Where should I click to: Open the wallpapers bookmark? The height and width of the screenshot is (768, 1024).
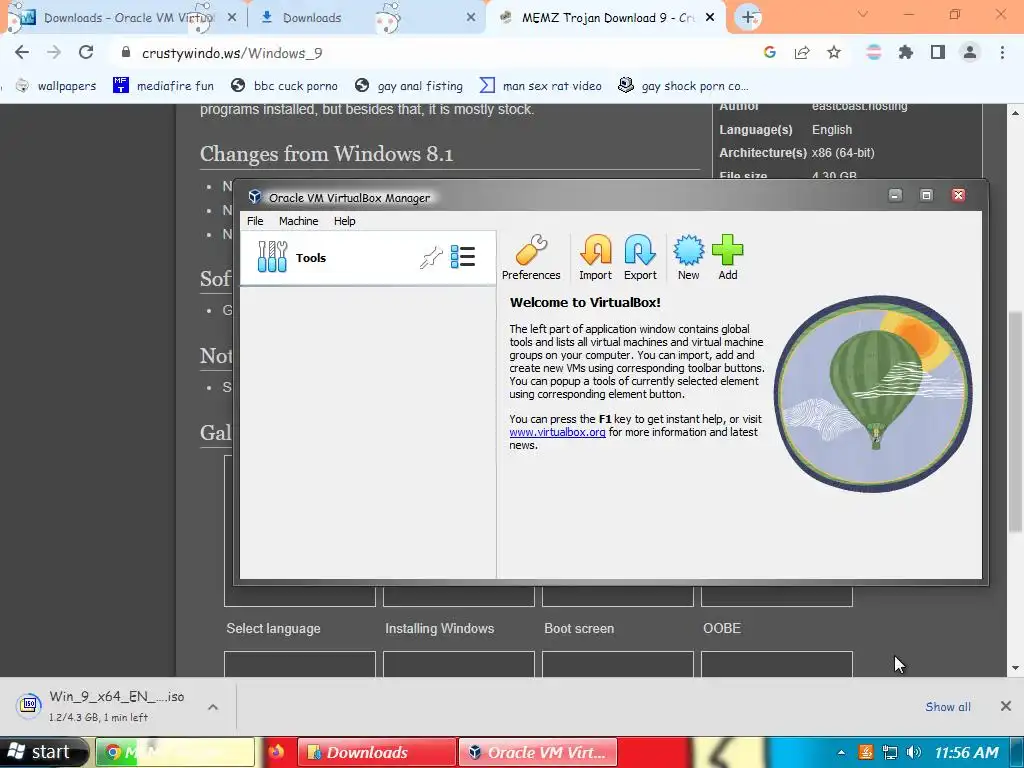(x=57, y=86)
